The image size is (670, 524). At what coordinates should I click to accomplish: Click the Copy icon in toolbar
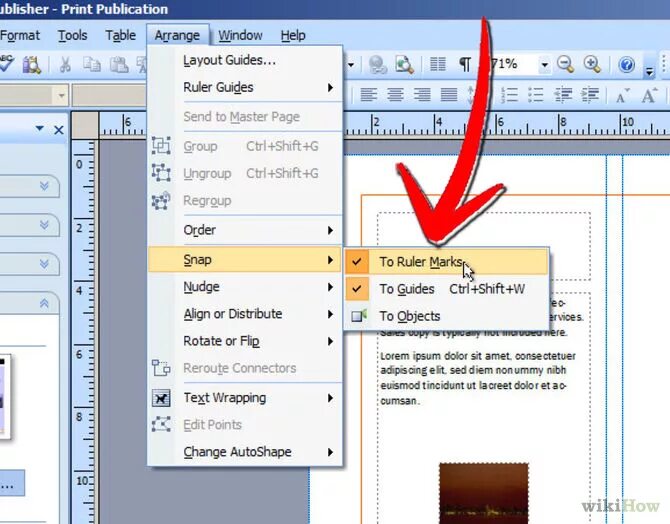pyautogui.click(x=92, y=65)
